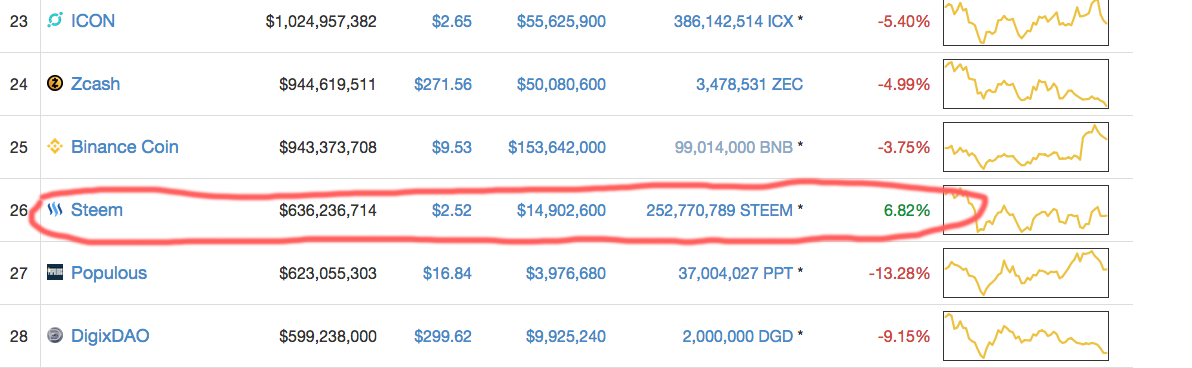
Task: Open the ICON coin name link
Action: point(93,21)
